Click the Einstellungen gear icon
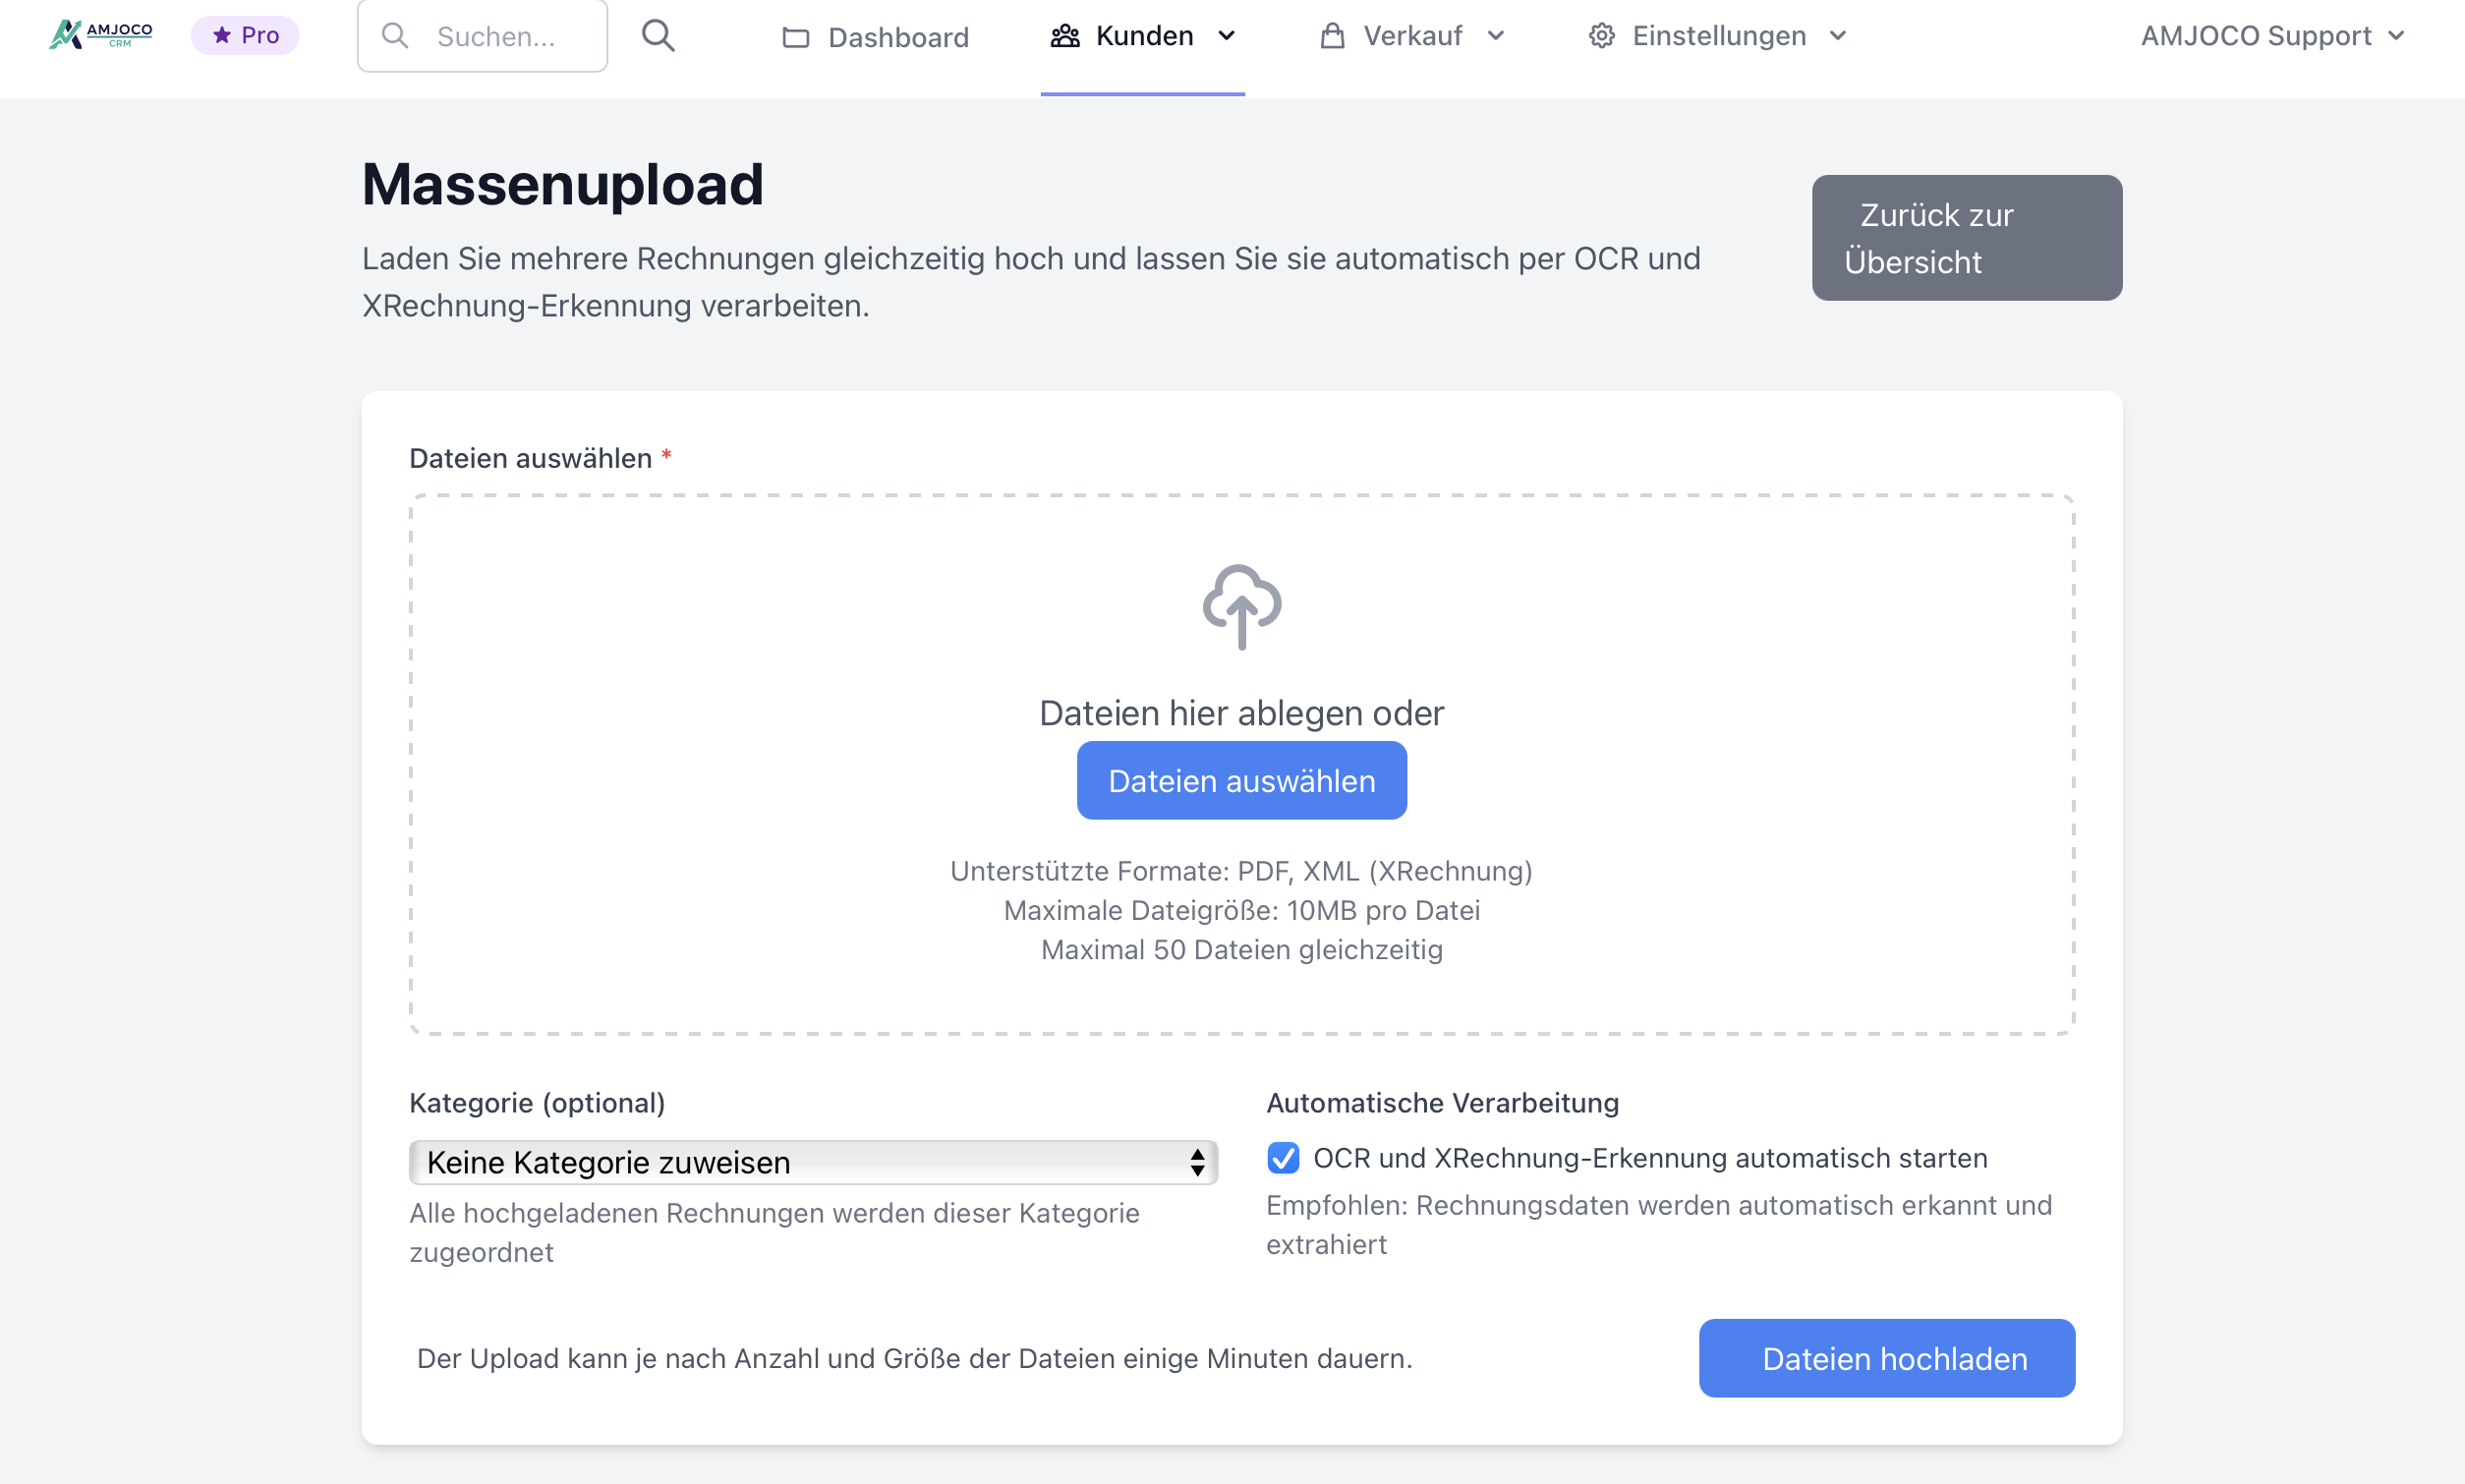Screen dimensions: 2465x1484 (x=1602, y=36)
